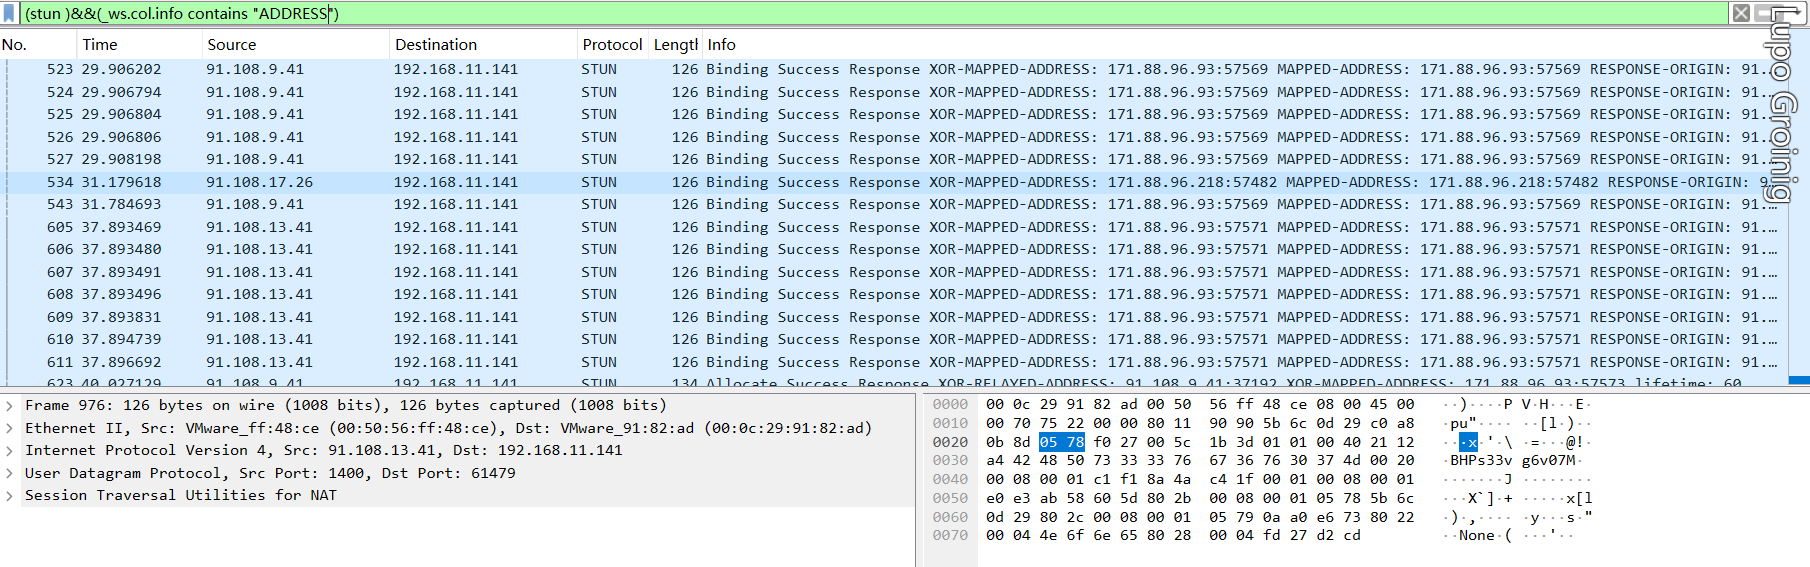This screenshot has height=567, width=1810.
Task: Click hex offset 0030 row label
Action: pos(950,461)
